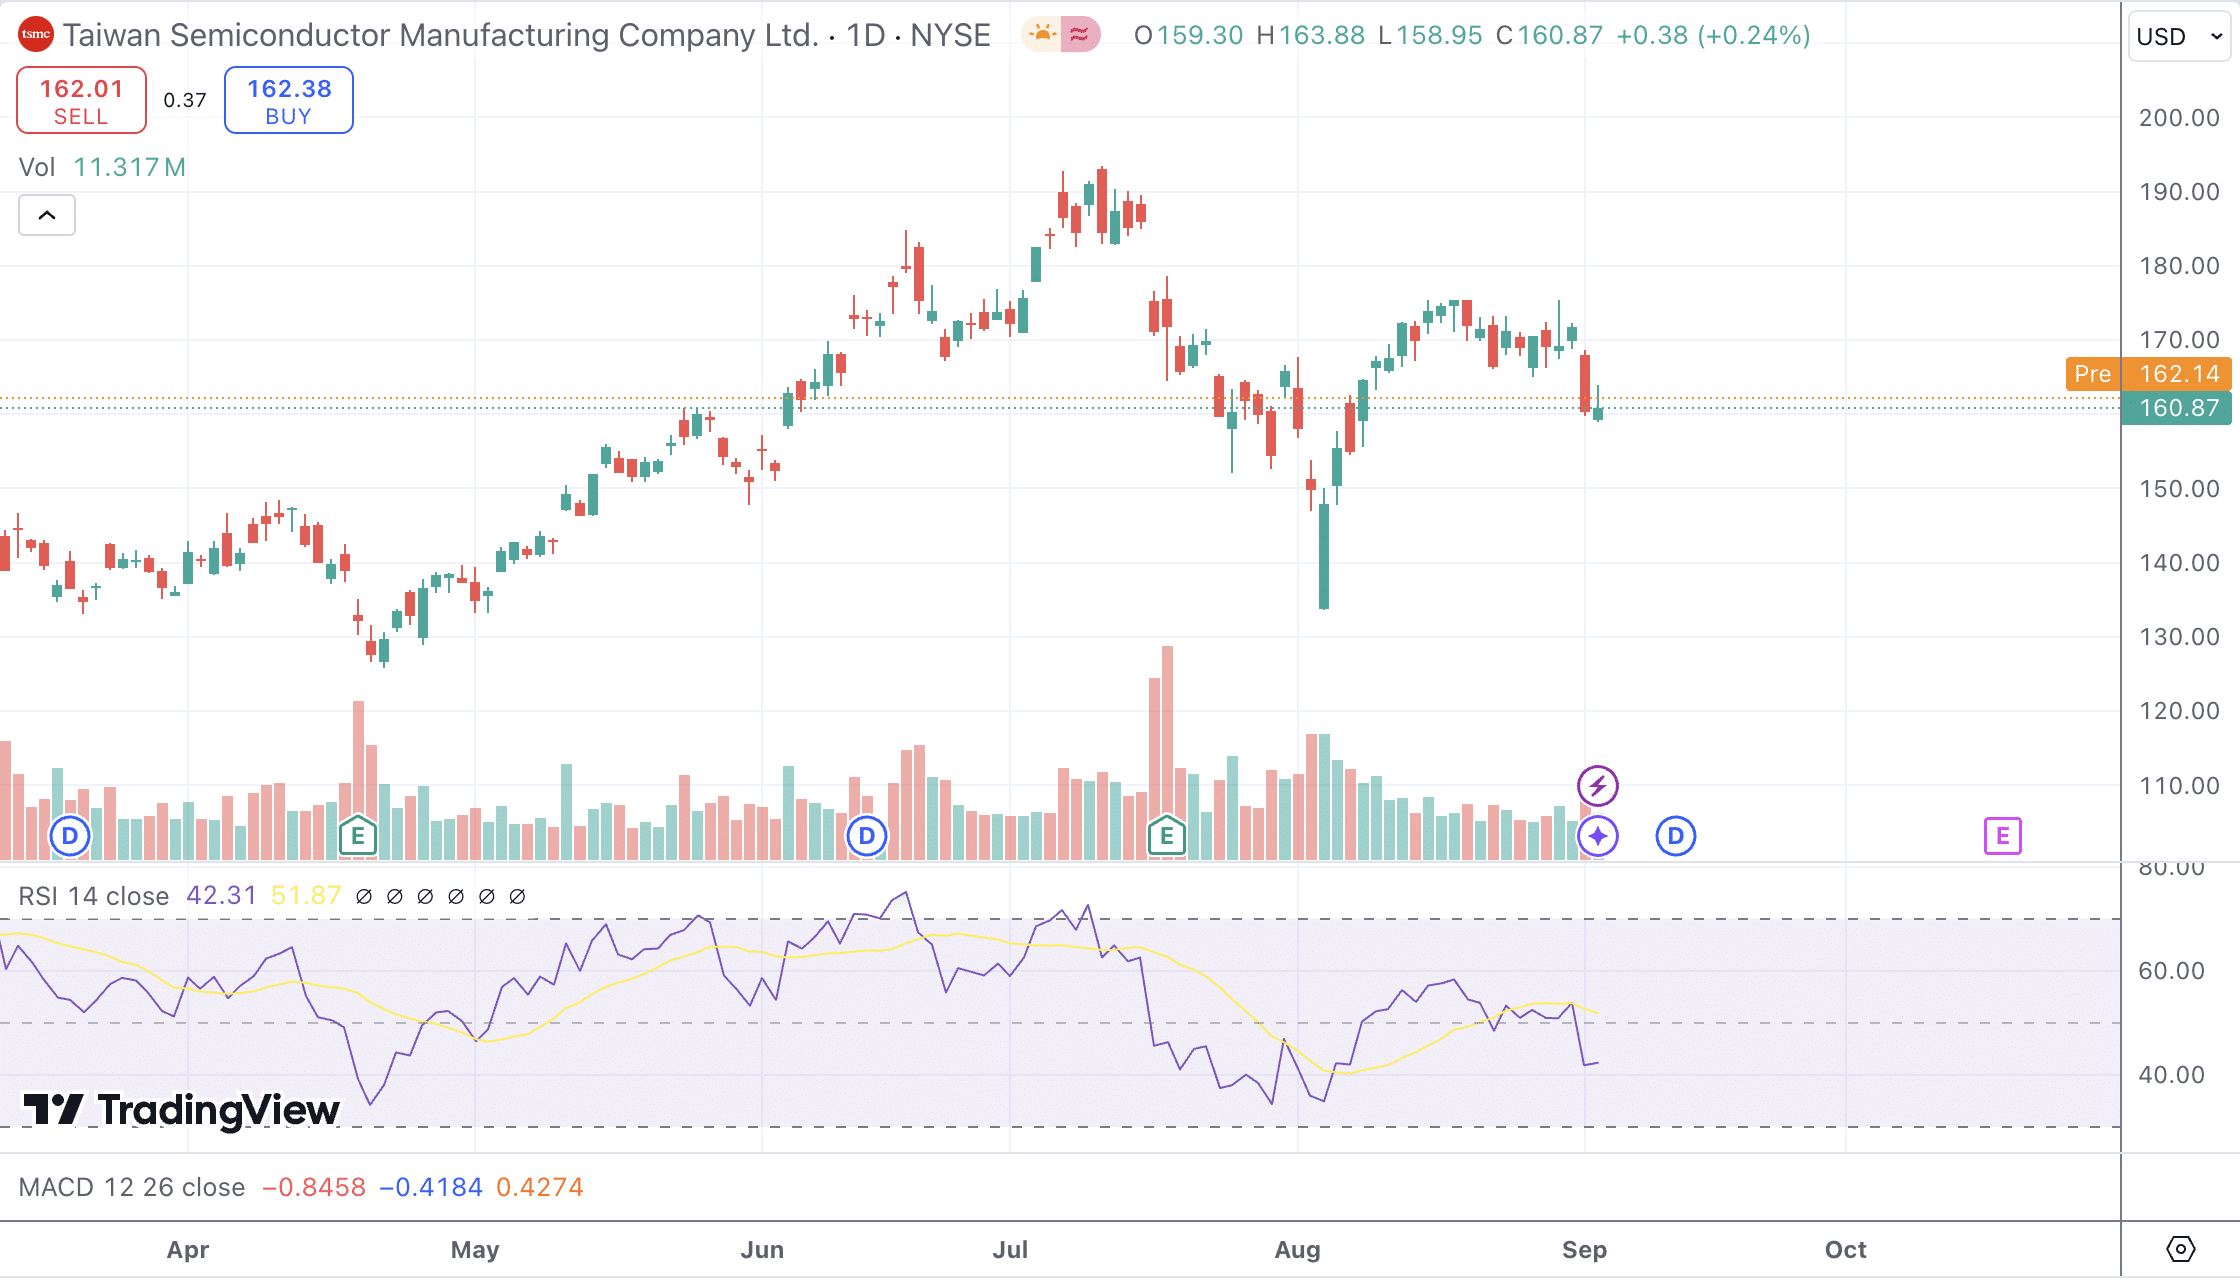Click the change value +0.38 (+0.24%)
Viewport: 2240px width, 1286px height.
click(1714, 35)
